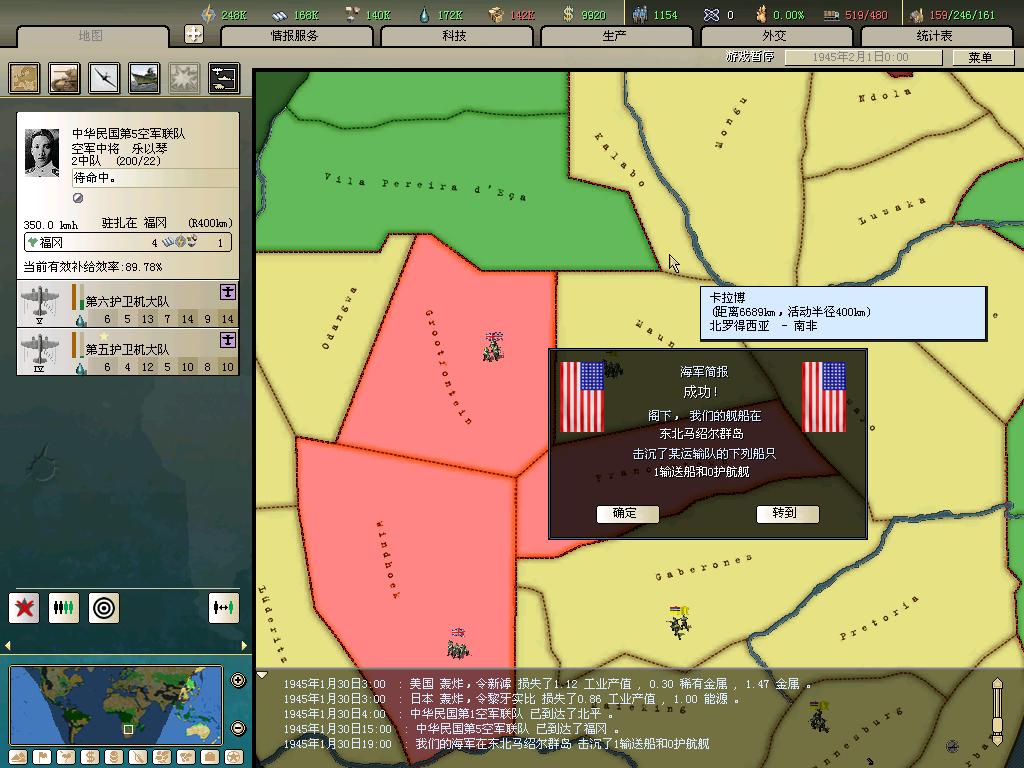Image resolution: width=1024 pixels, height=768 pixels.
Task: Select the political map mode flag icon
Action: tap(42, 758)
